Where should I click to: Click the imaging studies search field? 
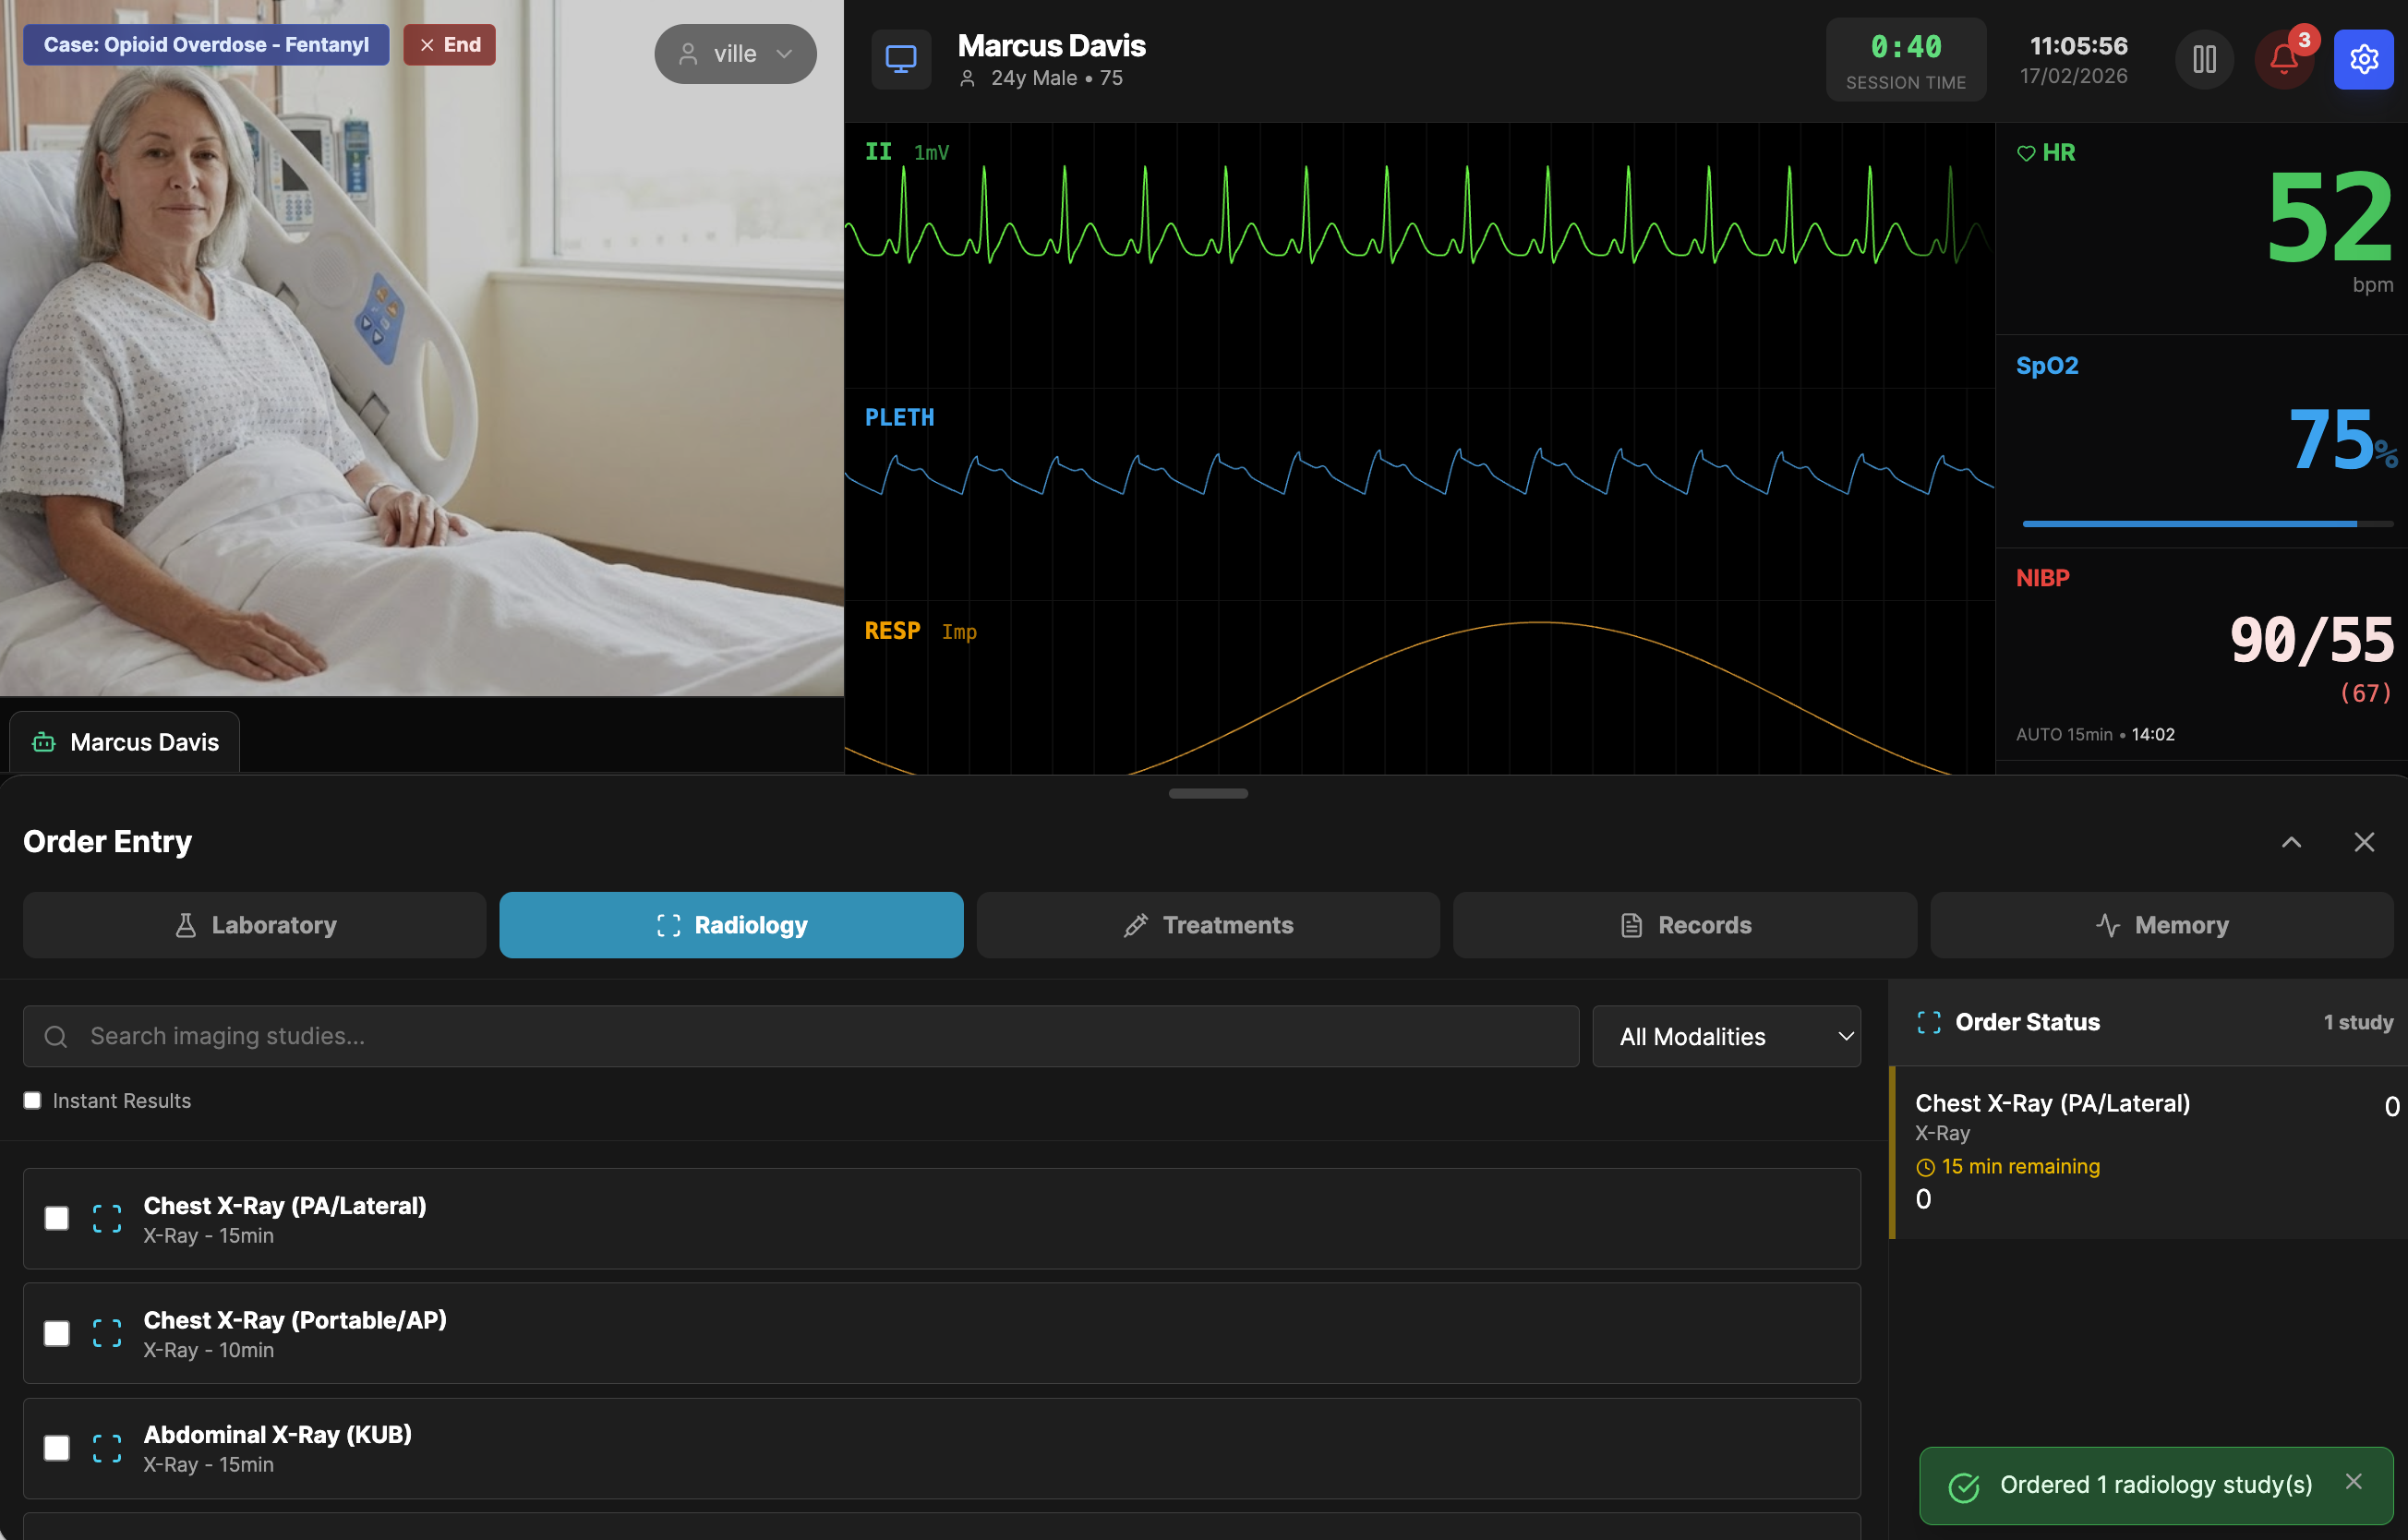point(700,1036)
